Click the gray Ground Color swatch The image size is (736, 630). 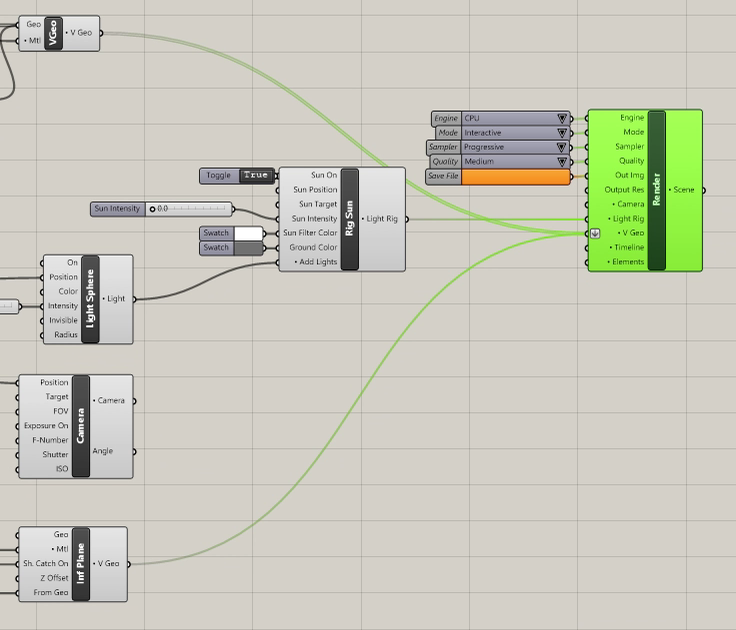(248, 248)
